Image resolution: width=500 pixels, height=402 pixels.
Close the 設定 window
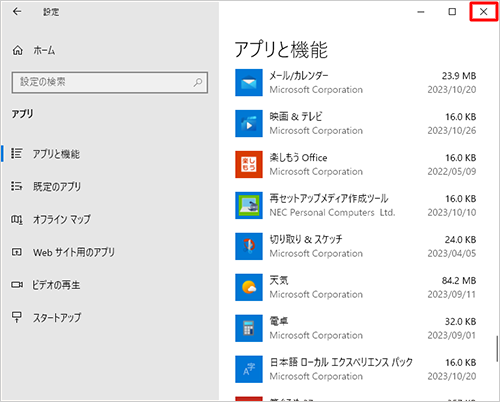coord(483,12)
